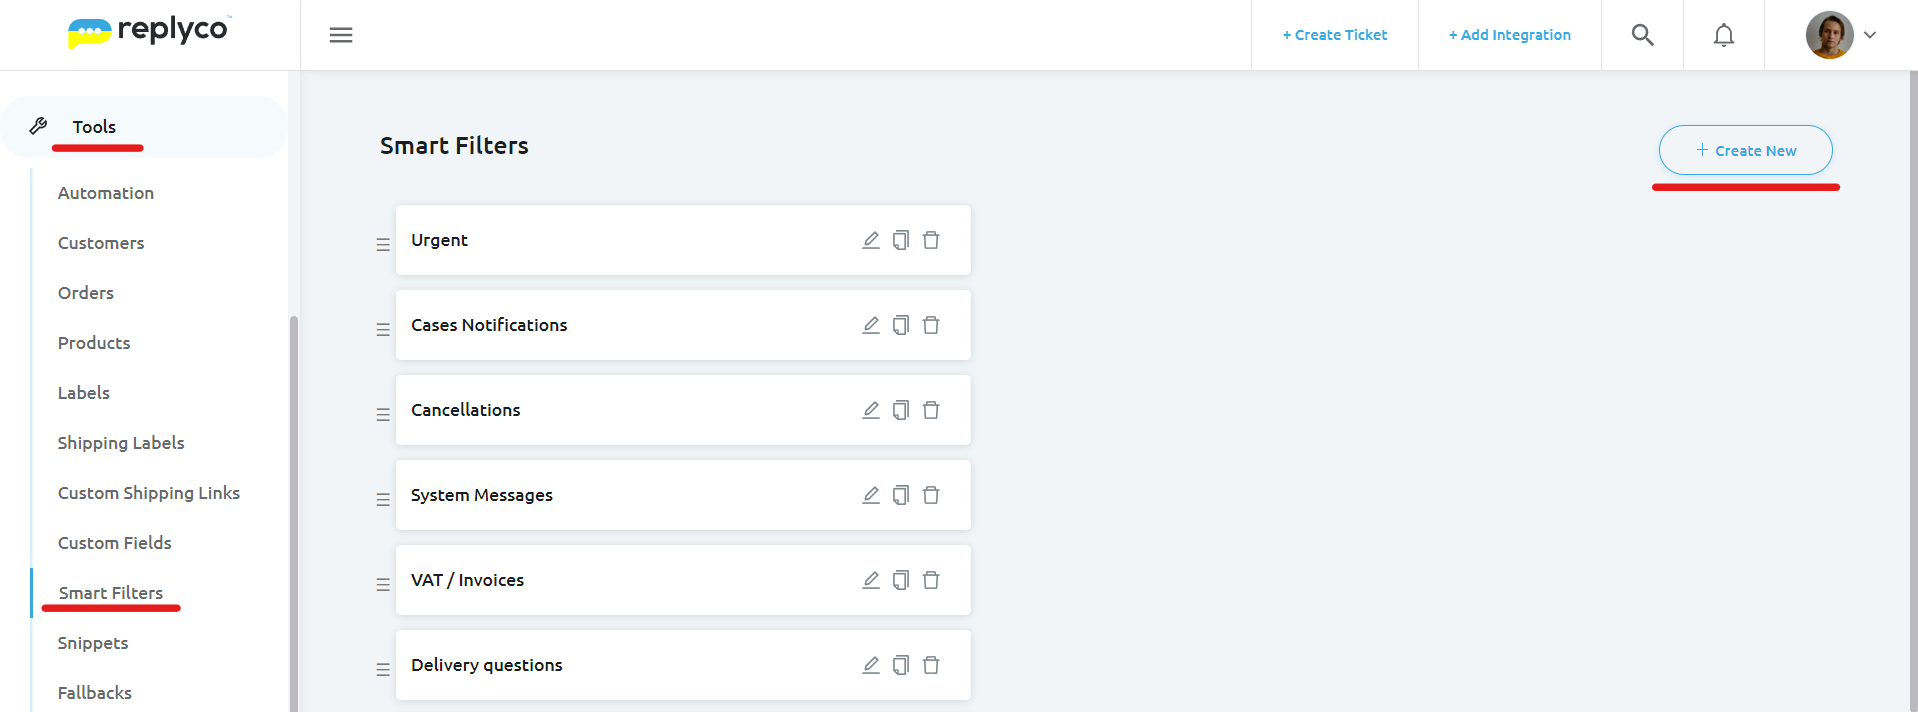Edit the Urgent smart filter
Viewport: 1918px width, 712px height.
click(871, 240)
